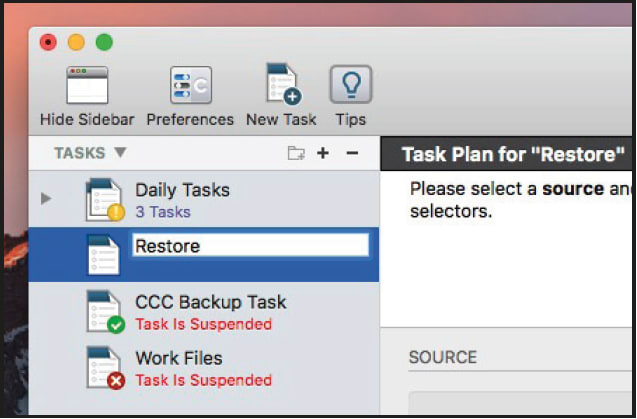637x419 pixels.
Task: Click the CCC Backup Task icon
Action: 104,311
